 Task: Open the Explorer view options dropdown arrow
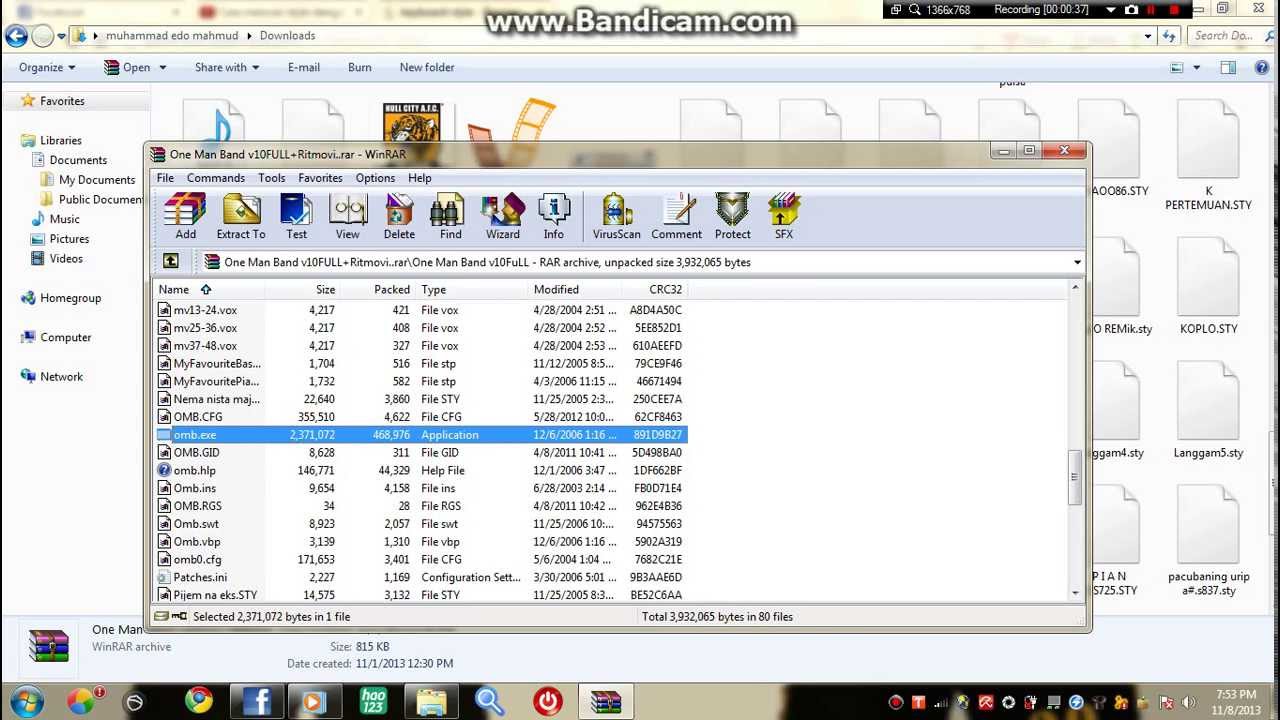(1197, 68)
